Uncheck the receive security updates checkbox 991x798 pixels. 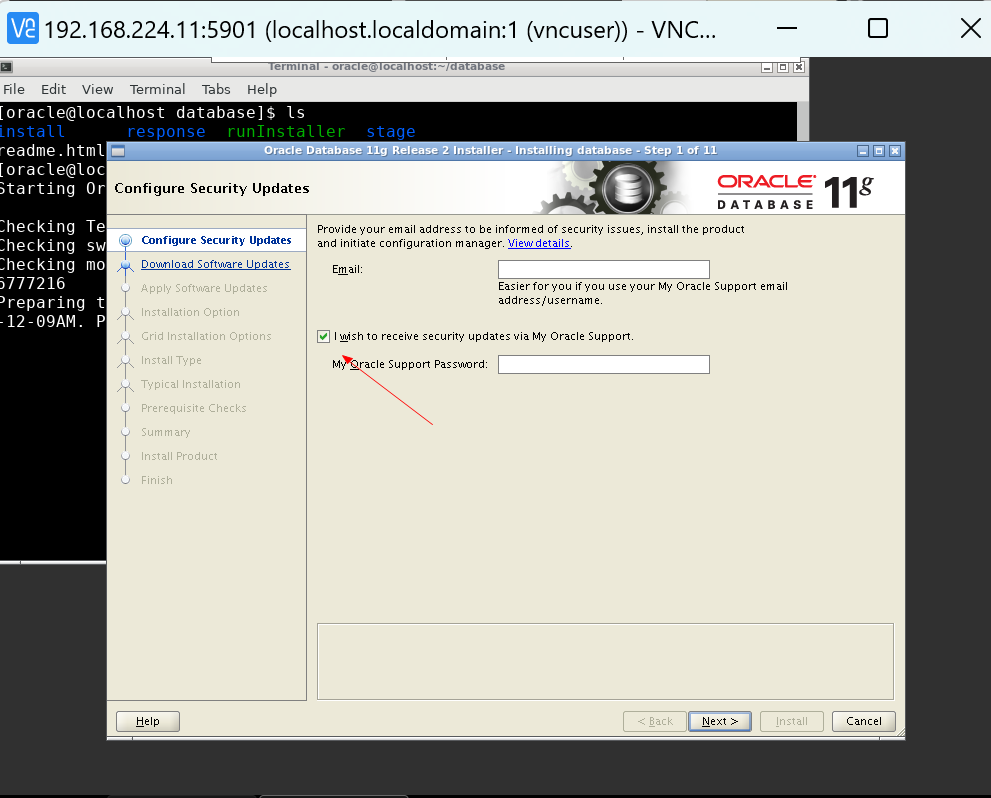click(324, 336)
